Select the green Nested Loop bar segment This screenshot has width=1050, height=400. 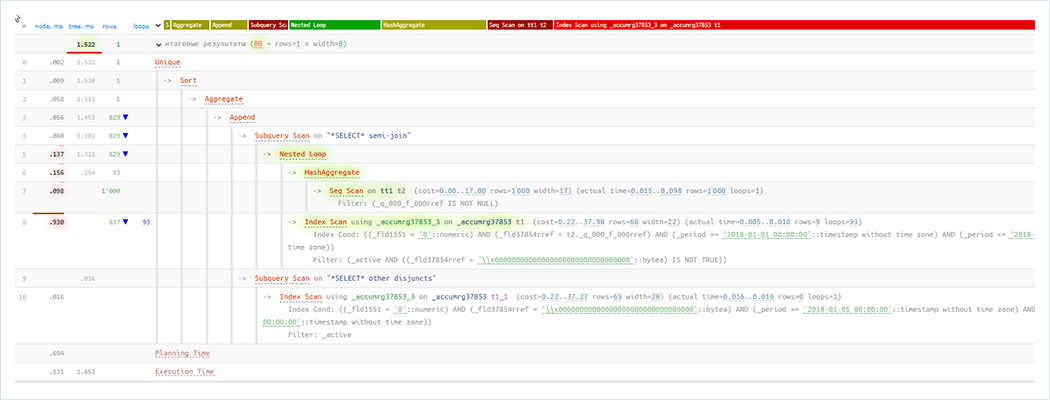point(333,23)
